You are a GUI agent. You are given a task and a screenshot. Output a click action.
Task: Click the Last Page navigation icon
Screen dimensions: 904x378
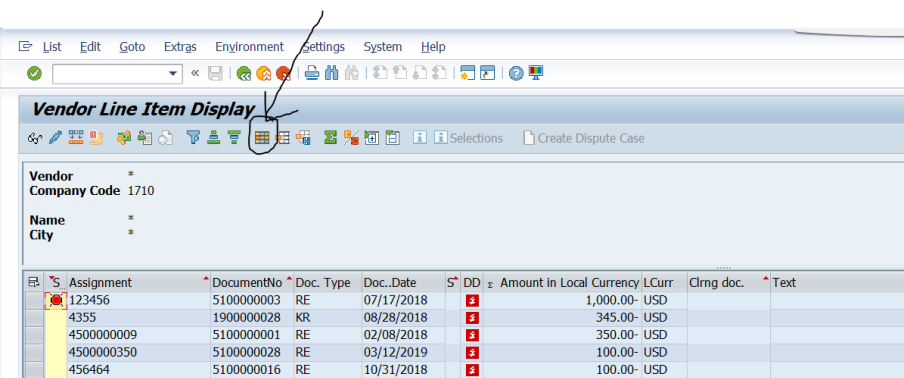click(x=439, y=73)
